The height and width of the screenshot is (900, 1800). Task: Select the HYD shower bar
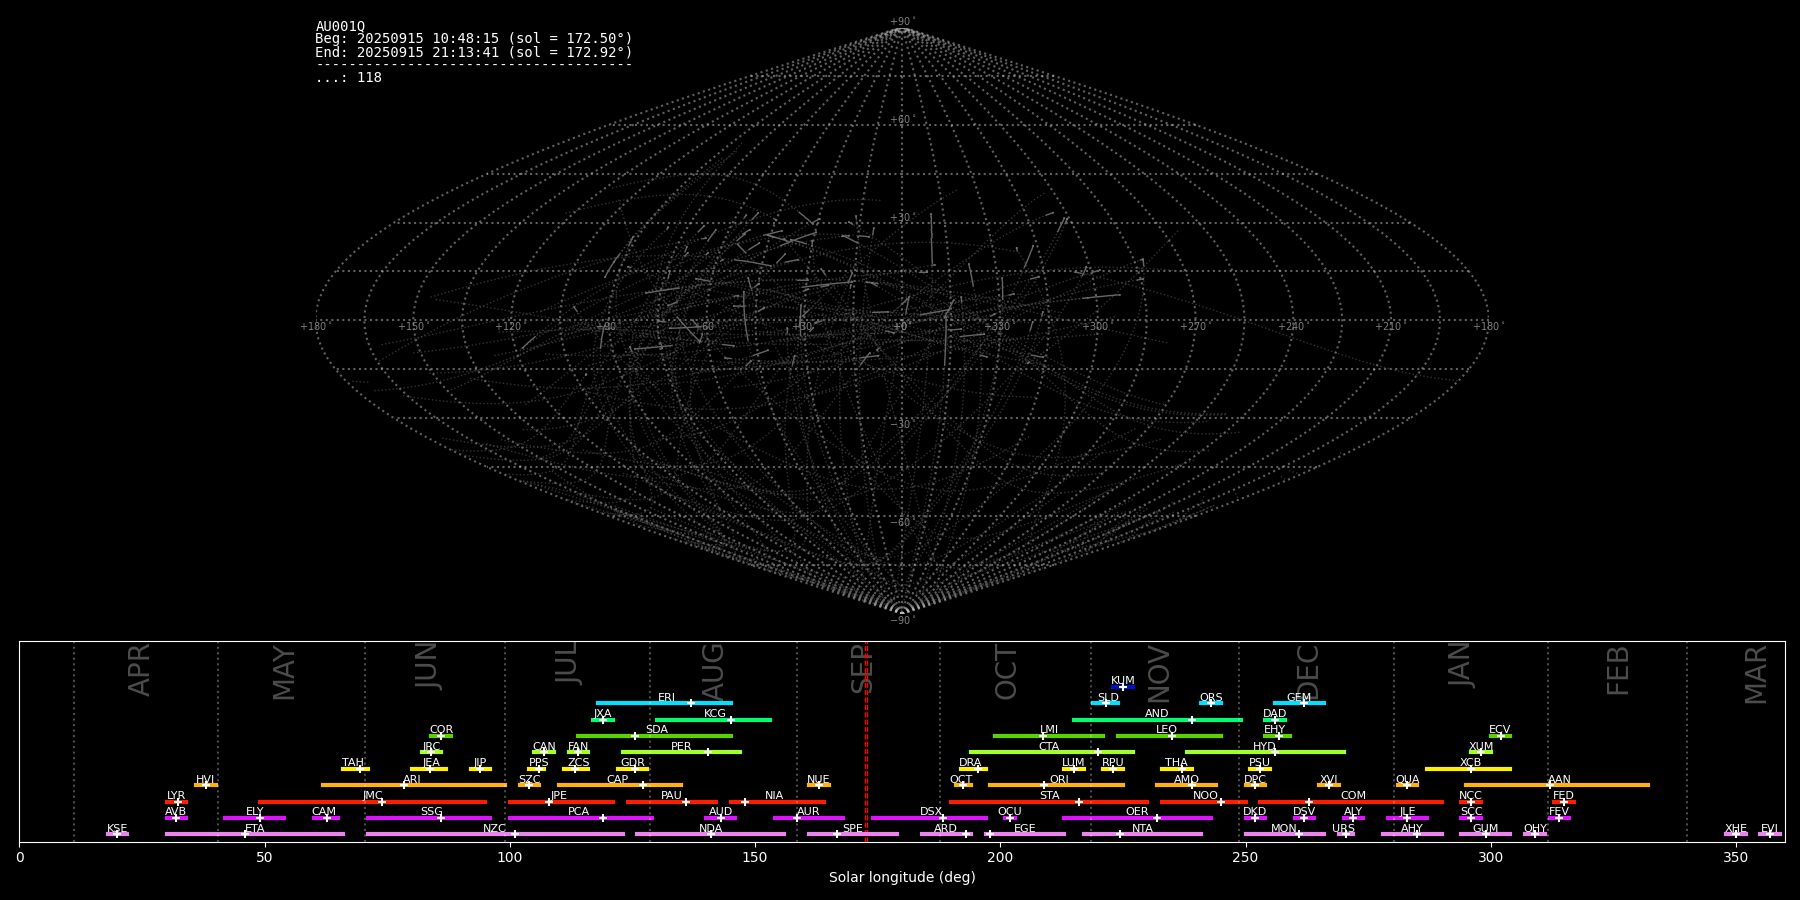[x=1265, y=752]
